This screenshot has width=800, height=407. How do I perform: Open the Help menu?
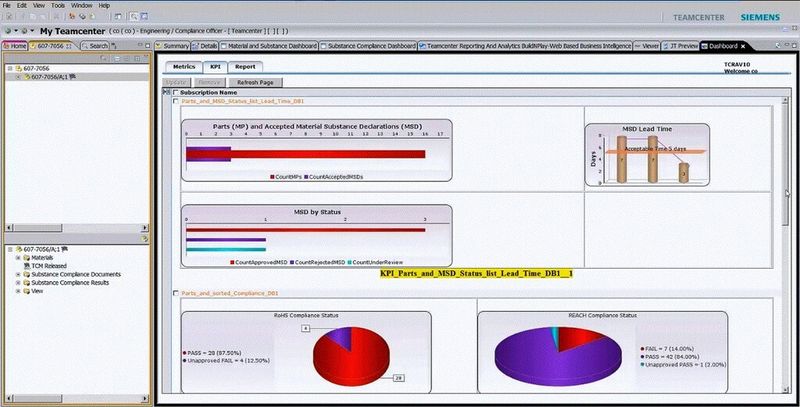104,6
